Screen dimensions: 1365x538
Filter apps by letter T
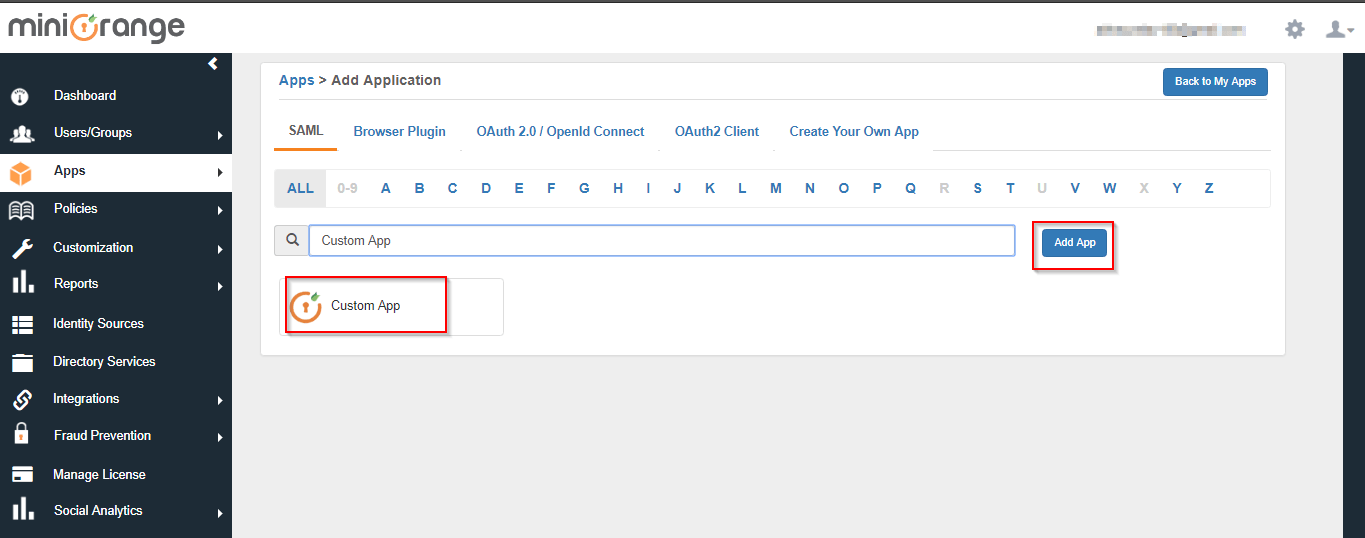pyautogui.click(x=1010, y=188)
